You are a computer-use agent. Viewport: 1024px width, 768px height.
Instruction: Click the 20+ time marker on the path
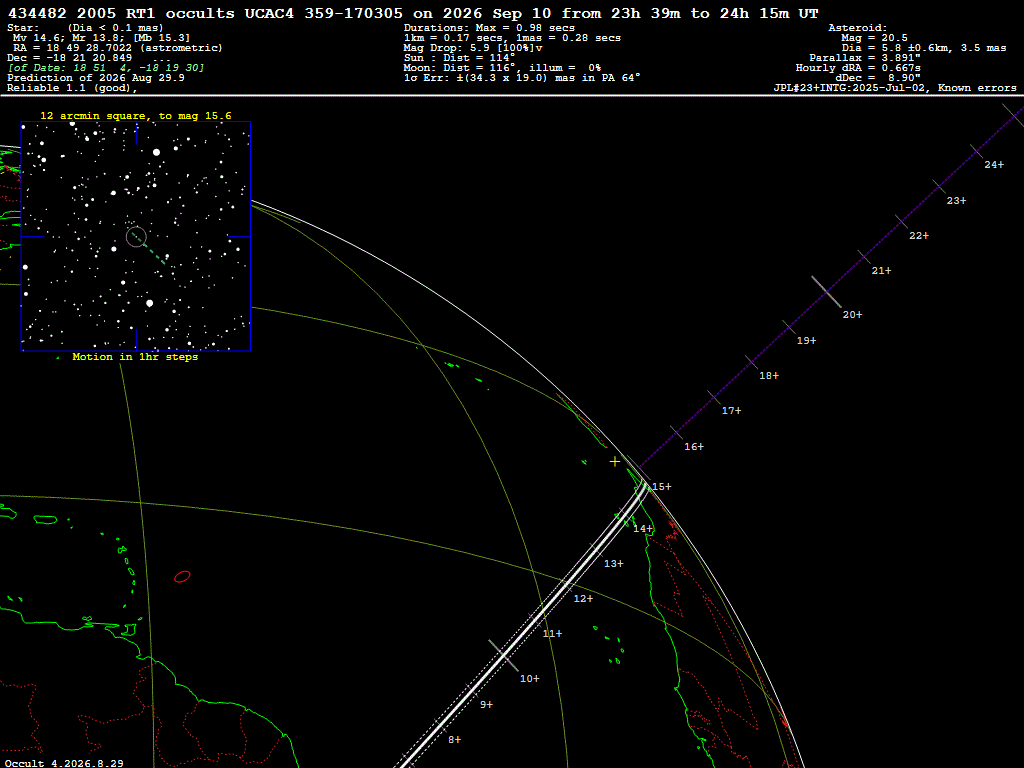pyautogui.click(x=852, y=315)
